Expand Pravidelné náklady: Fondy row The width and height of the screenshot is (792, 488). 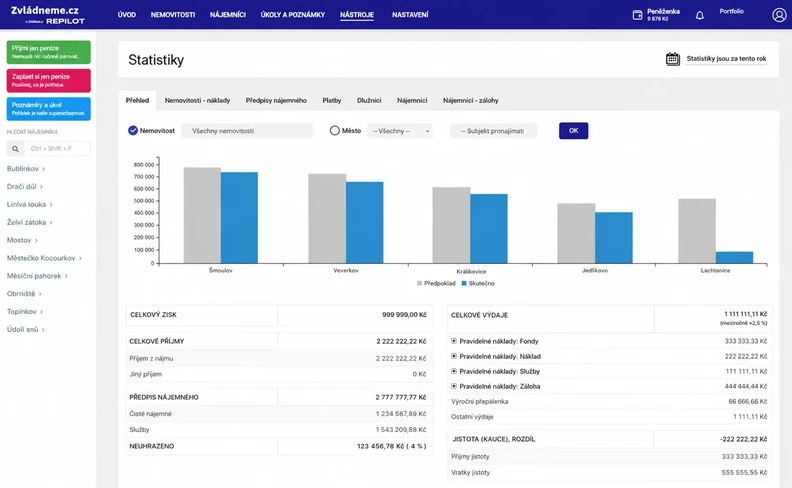point(454,341)
